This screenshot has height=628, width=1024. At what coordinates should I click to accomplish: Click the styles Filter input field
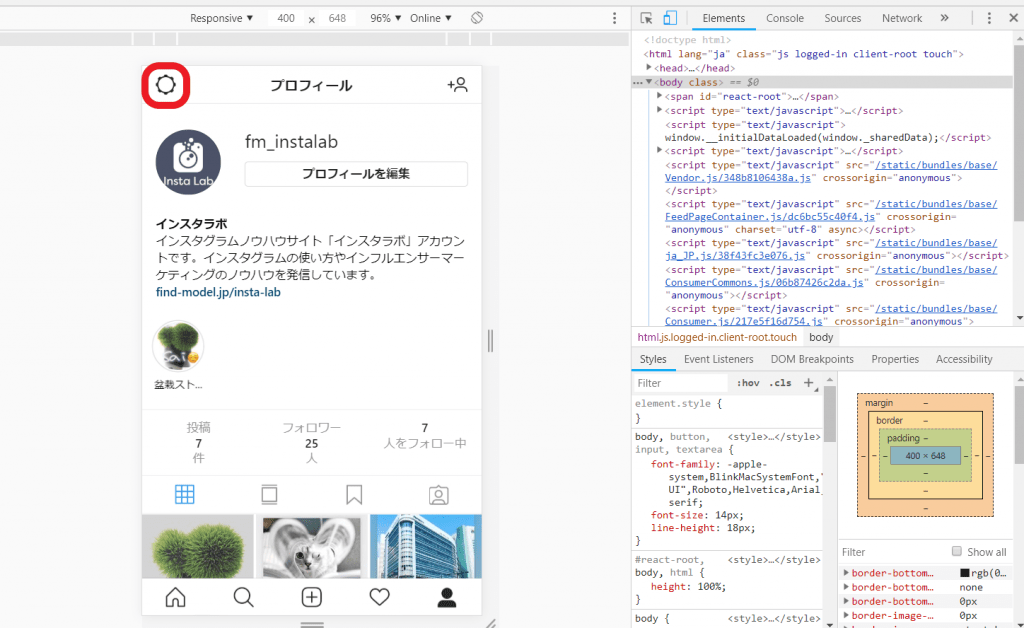tap(680, 383)
